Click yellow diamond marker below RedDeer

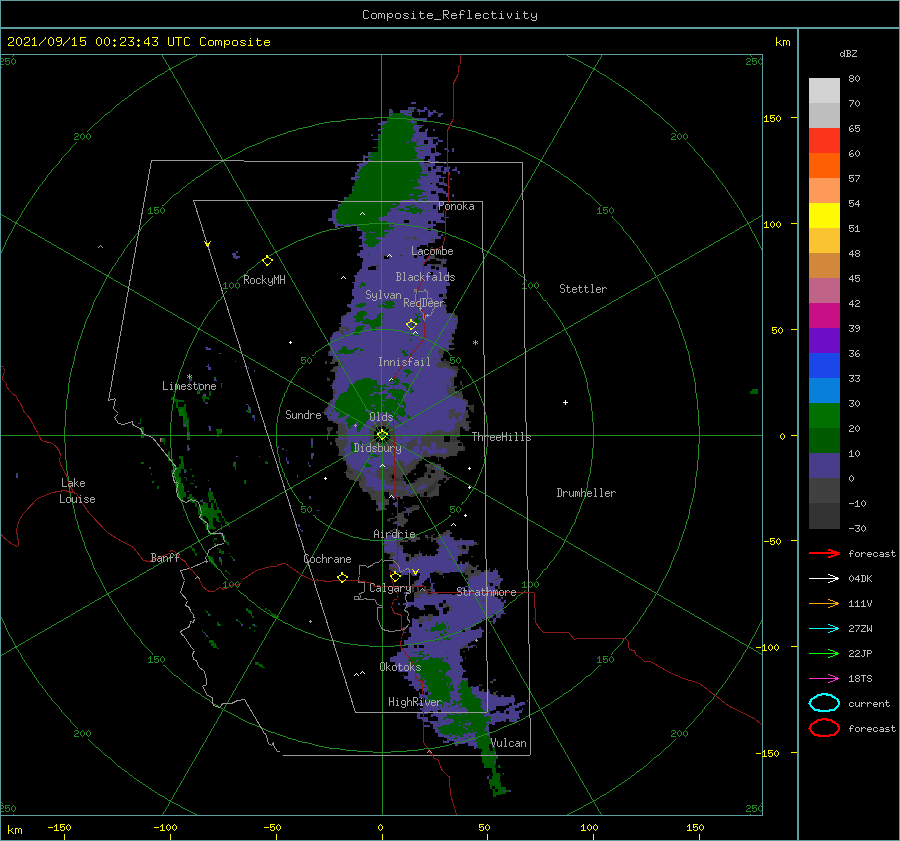coord(411,325)
